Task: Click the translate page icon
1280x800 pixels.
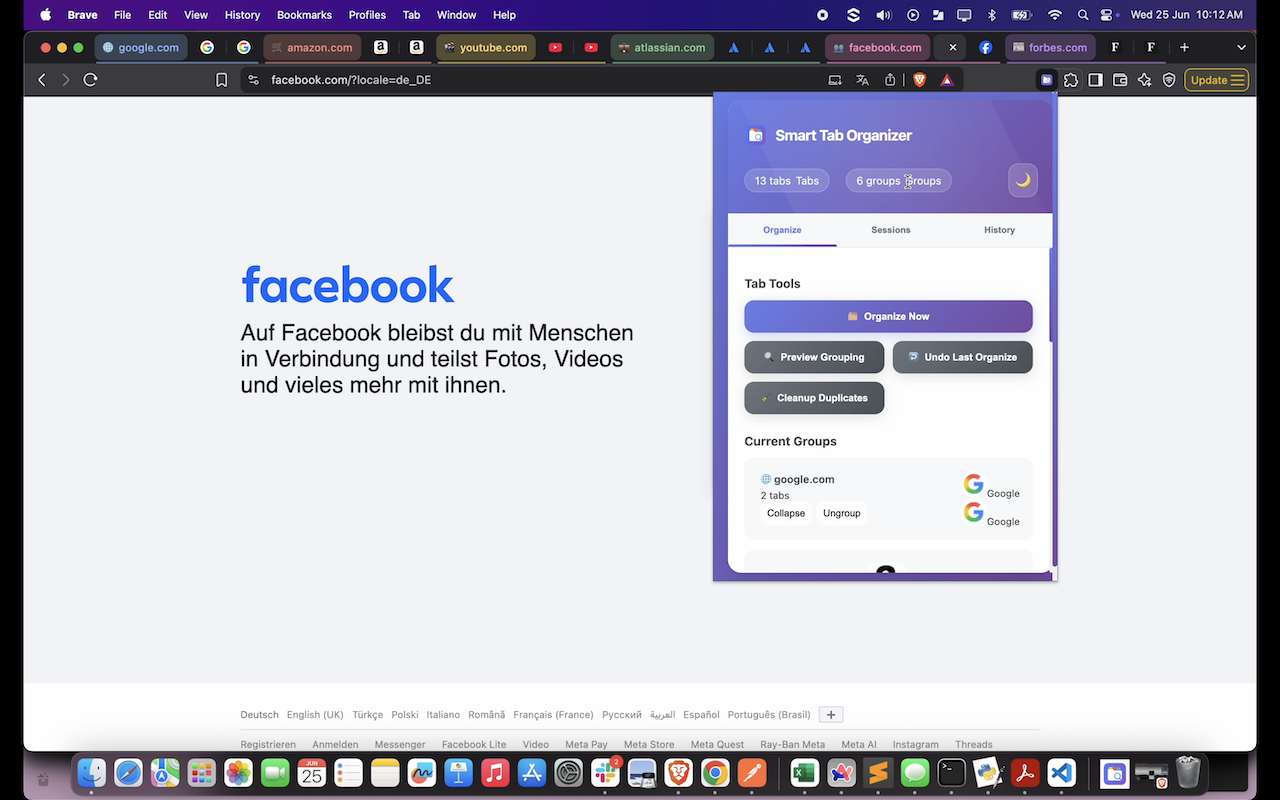Action: (863, 80)
